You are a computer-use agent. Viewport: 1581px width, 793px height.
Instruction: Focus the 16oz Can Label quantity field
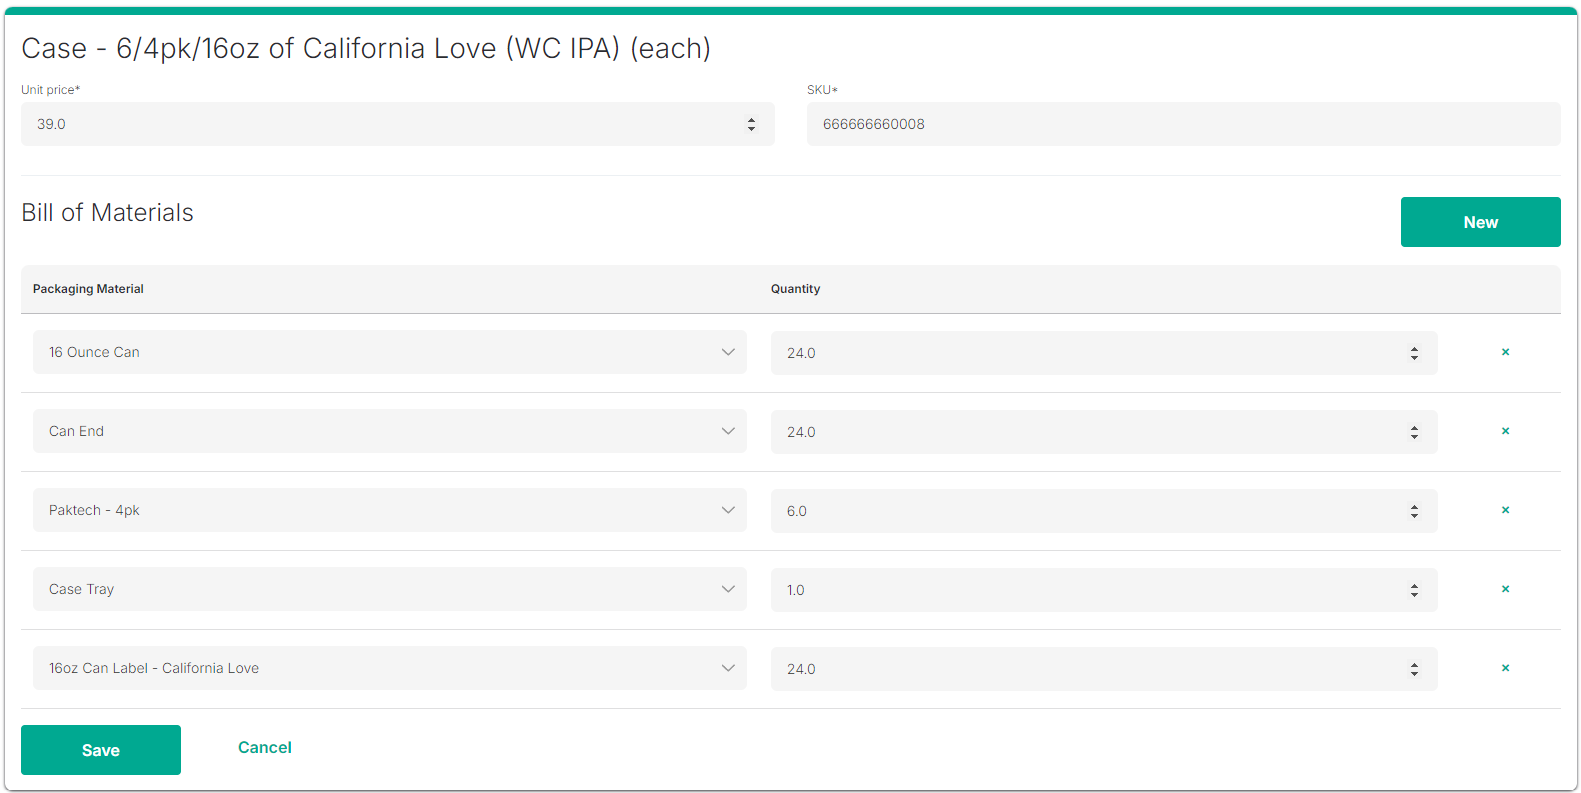point(1104,669)
